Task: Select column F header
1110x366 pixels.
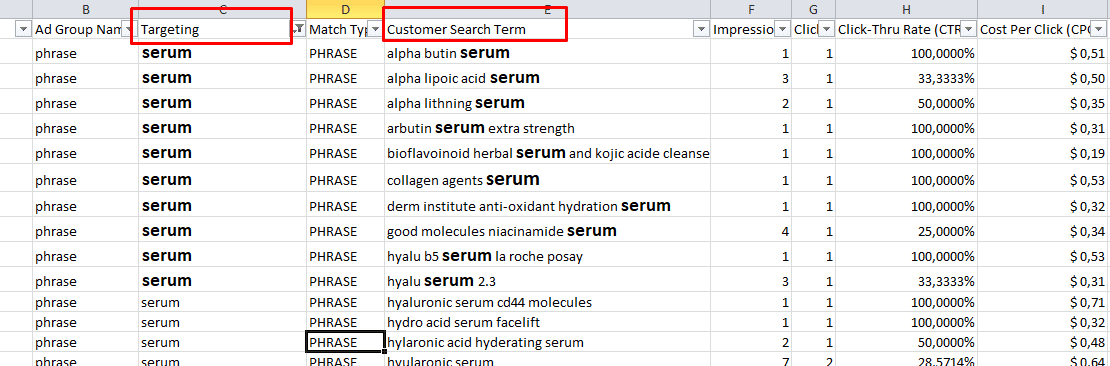Action: [751, 9]
